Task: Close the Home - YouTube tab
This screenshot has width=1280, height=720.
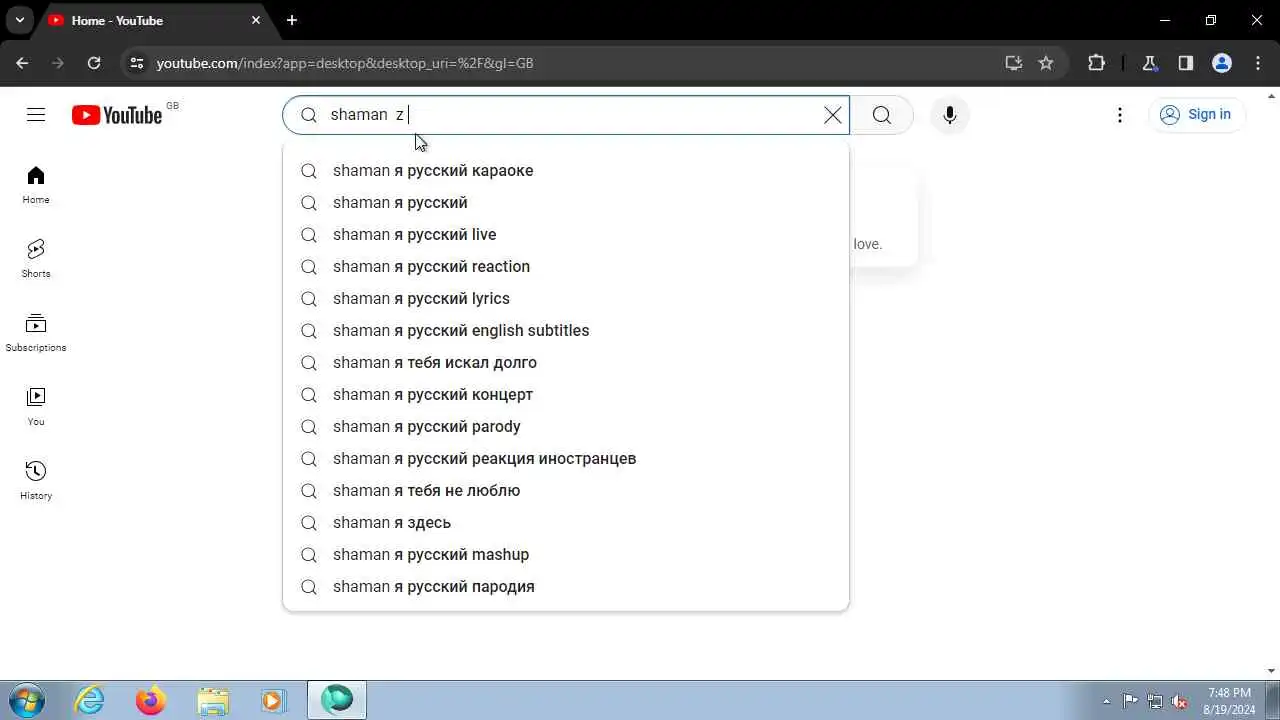Action: [256, 20]
